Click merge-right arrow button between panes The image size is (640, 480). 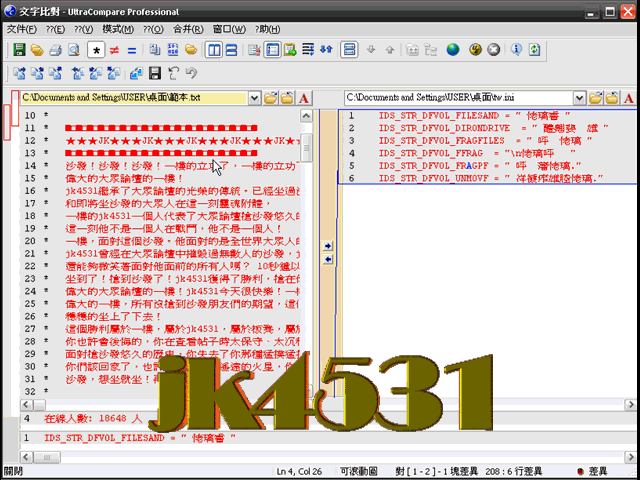click(328, 245)
